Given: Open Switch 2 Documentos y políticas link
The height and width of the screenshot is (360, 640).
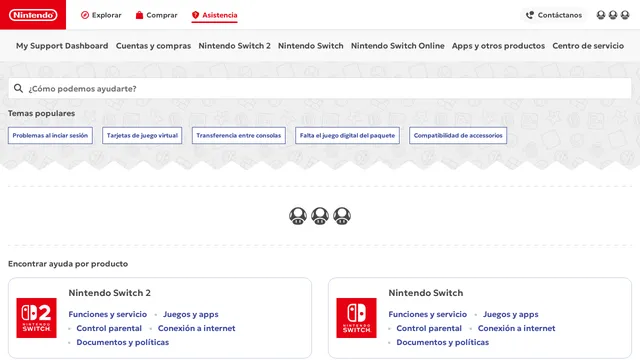Looking at the screenshot, I should (x=122, y=342).
